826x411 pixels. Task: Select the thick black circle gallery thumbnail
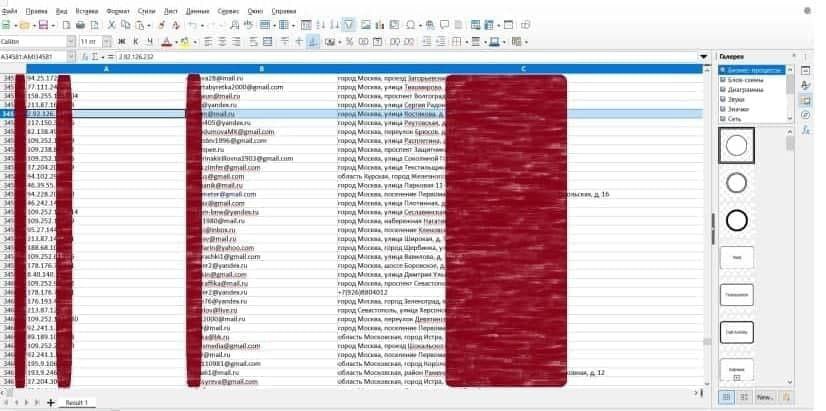736,221
